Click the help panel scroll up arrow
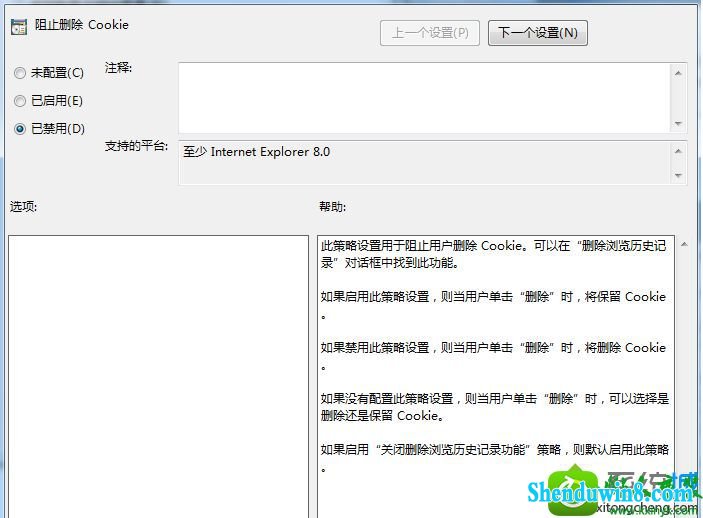The image size is (703, 518). click(684, 244)
